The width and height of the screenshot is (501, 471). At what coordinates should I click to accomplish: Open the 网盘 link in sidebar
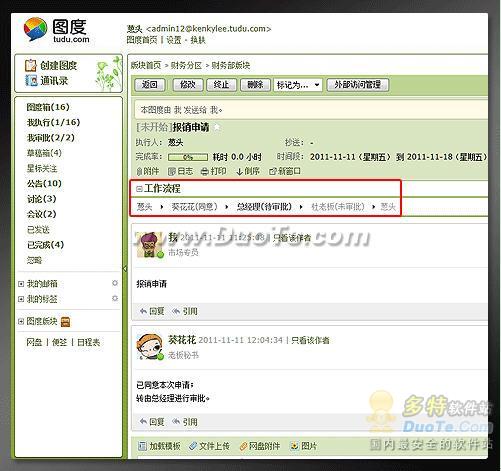(x=34, y=342)
